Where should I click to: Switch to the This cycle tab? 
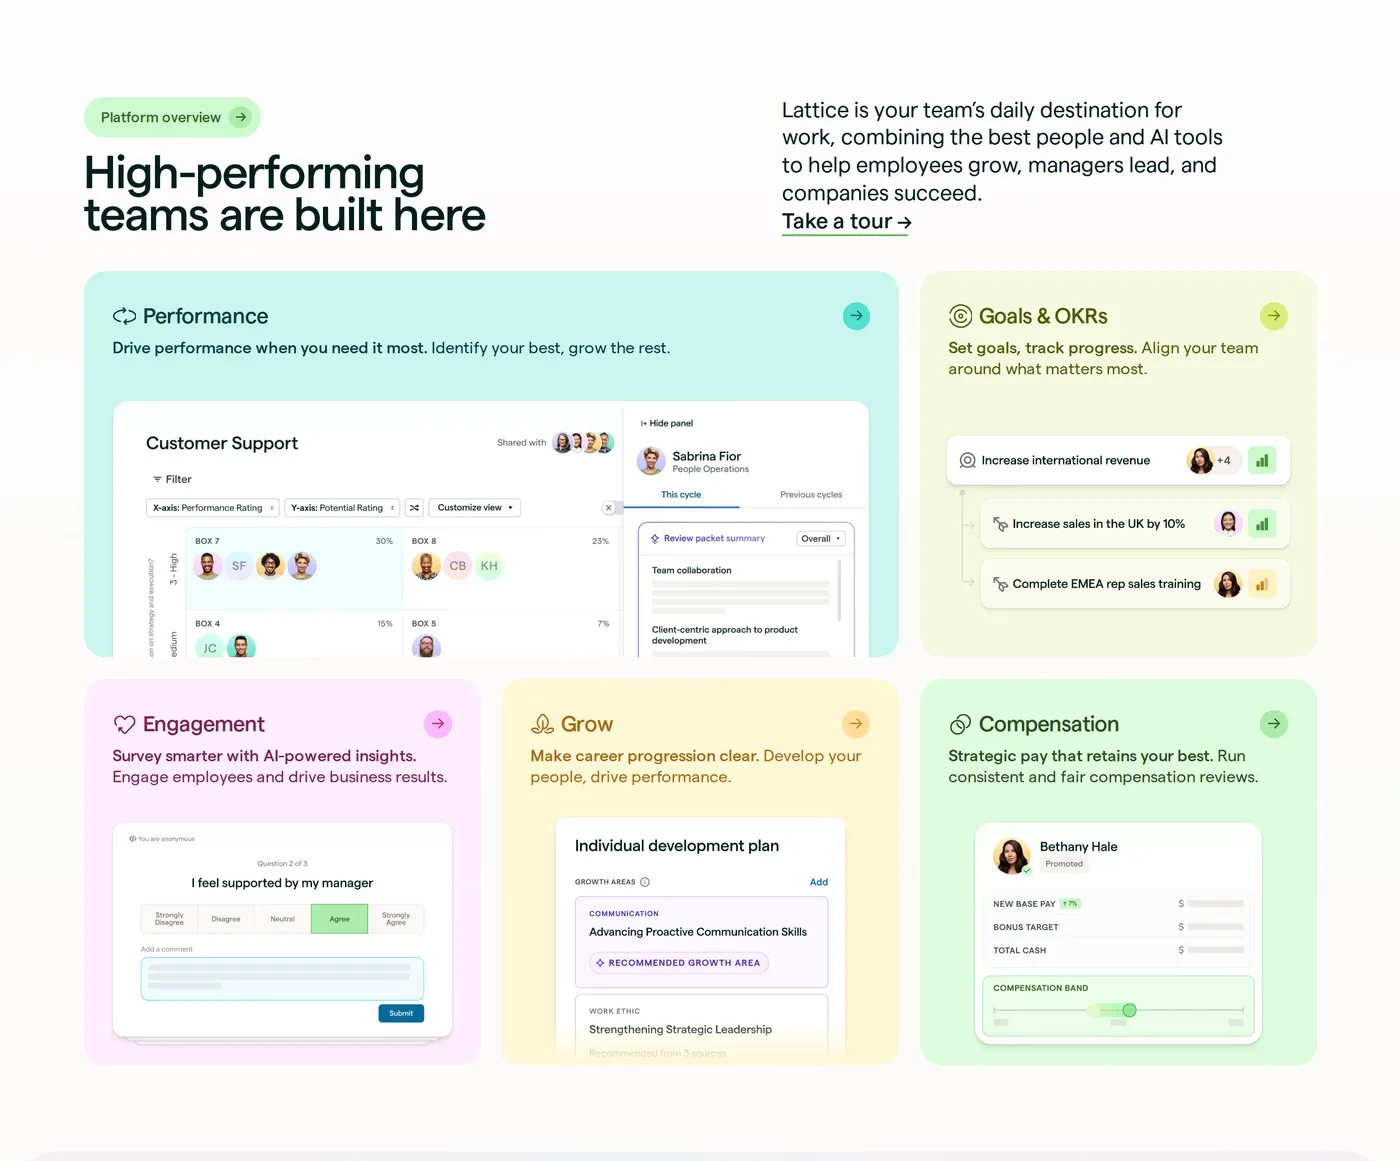click(681, 495)
